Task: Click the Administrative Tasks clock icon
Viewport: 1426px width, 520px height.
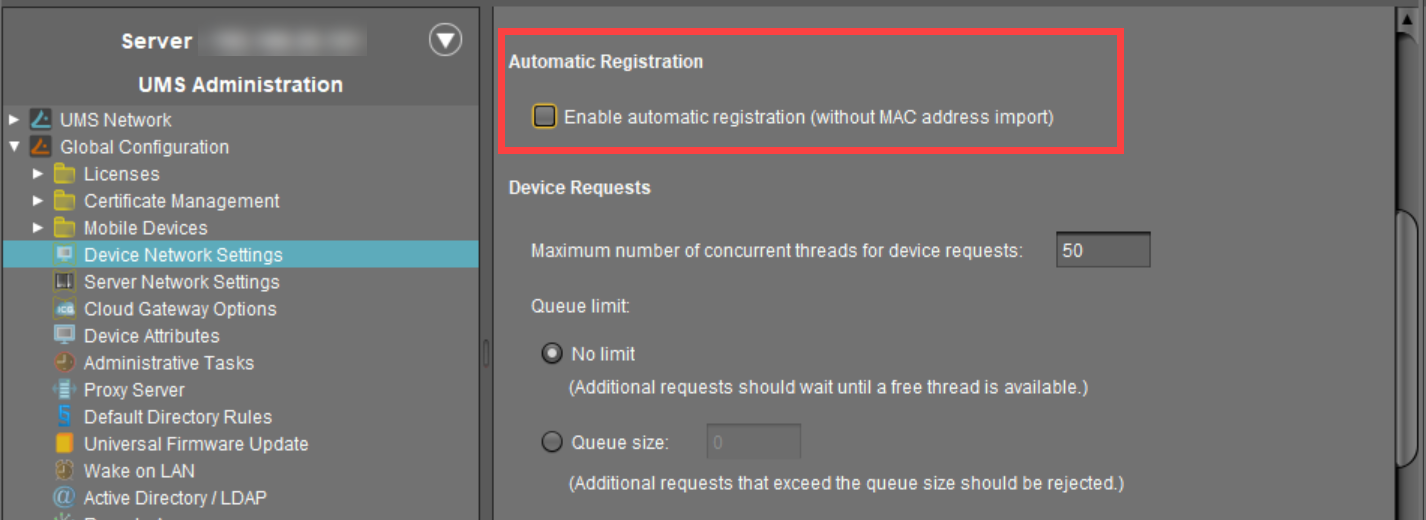Action: [65, 363]
